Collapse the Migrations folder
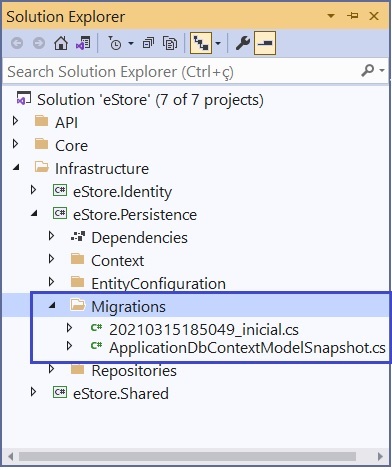The width and height of the screenshot is (392, 470). coord(52,305)
